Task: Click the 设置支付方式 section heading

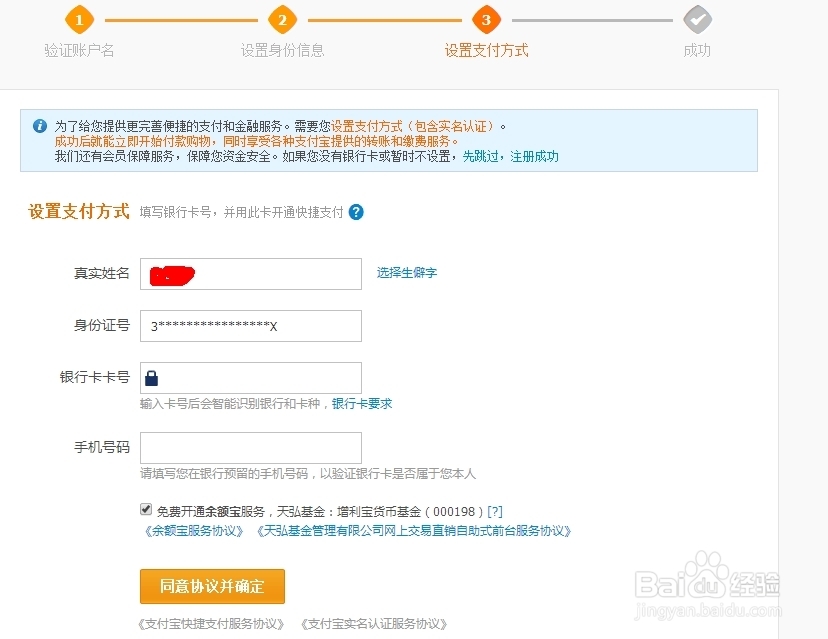Action: (x=79, y=211)
